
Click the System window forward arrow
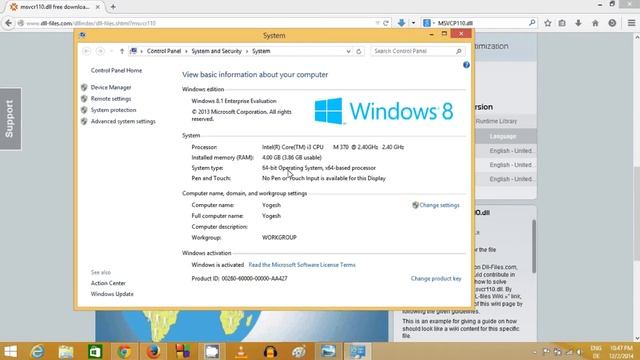(x=100, y=51)
